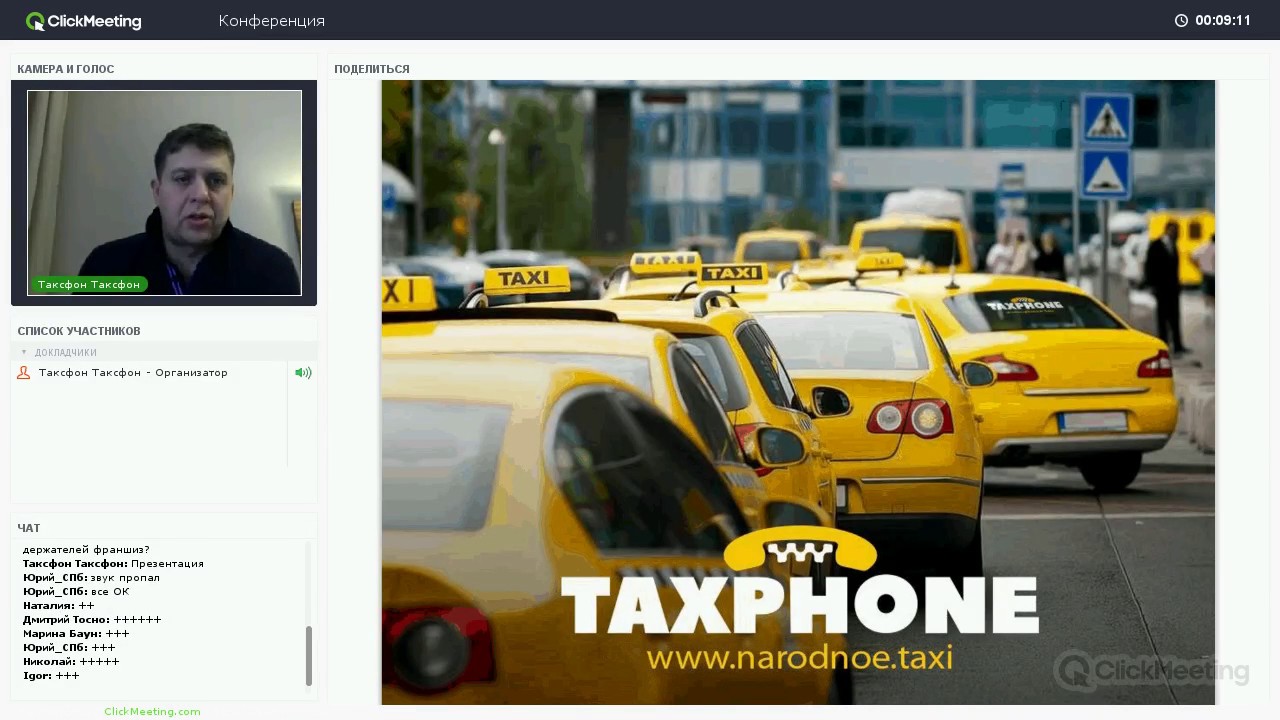
Task: Click chat message from Igor
Action: (x=51, y=676)
